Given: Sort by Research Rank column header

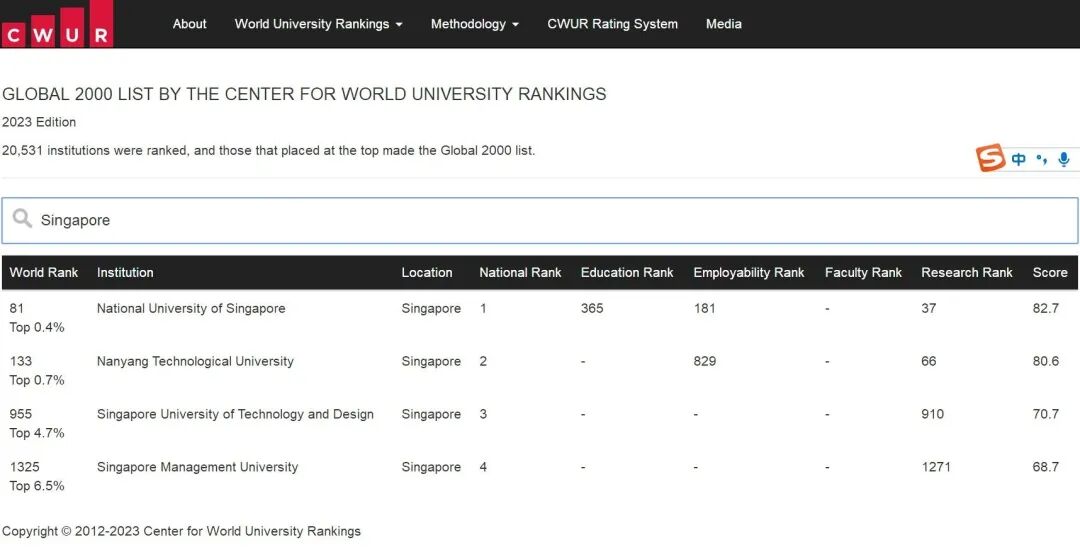Looking at the screenshot, I should (967, 273).
